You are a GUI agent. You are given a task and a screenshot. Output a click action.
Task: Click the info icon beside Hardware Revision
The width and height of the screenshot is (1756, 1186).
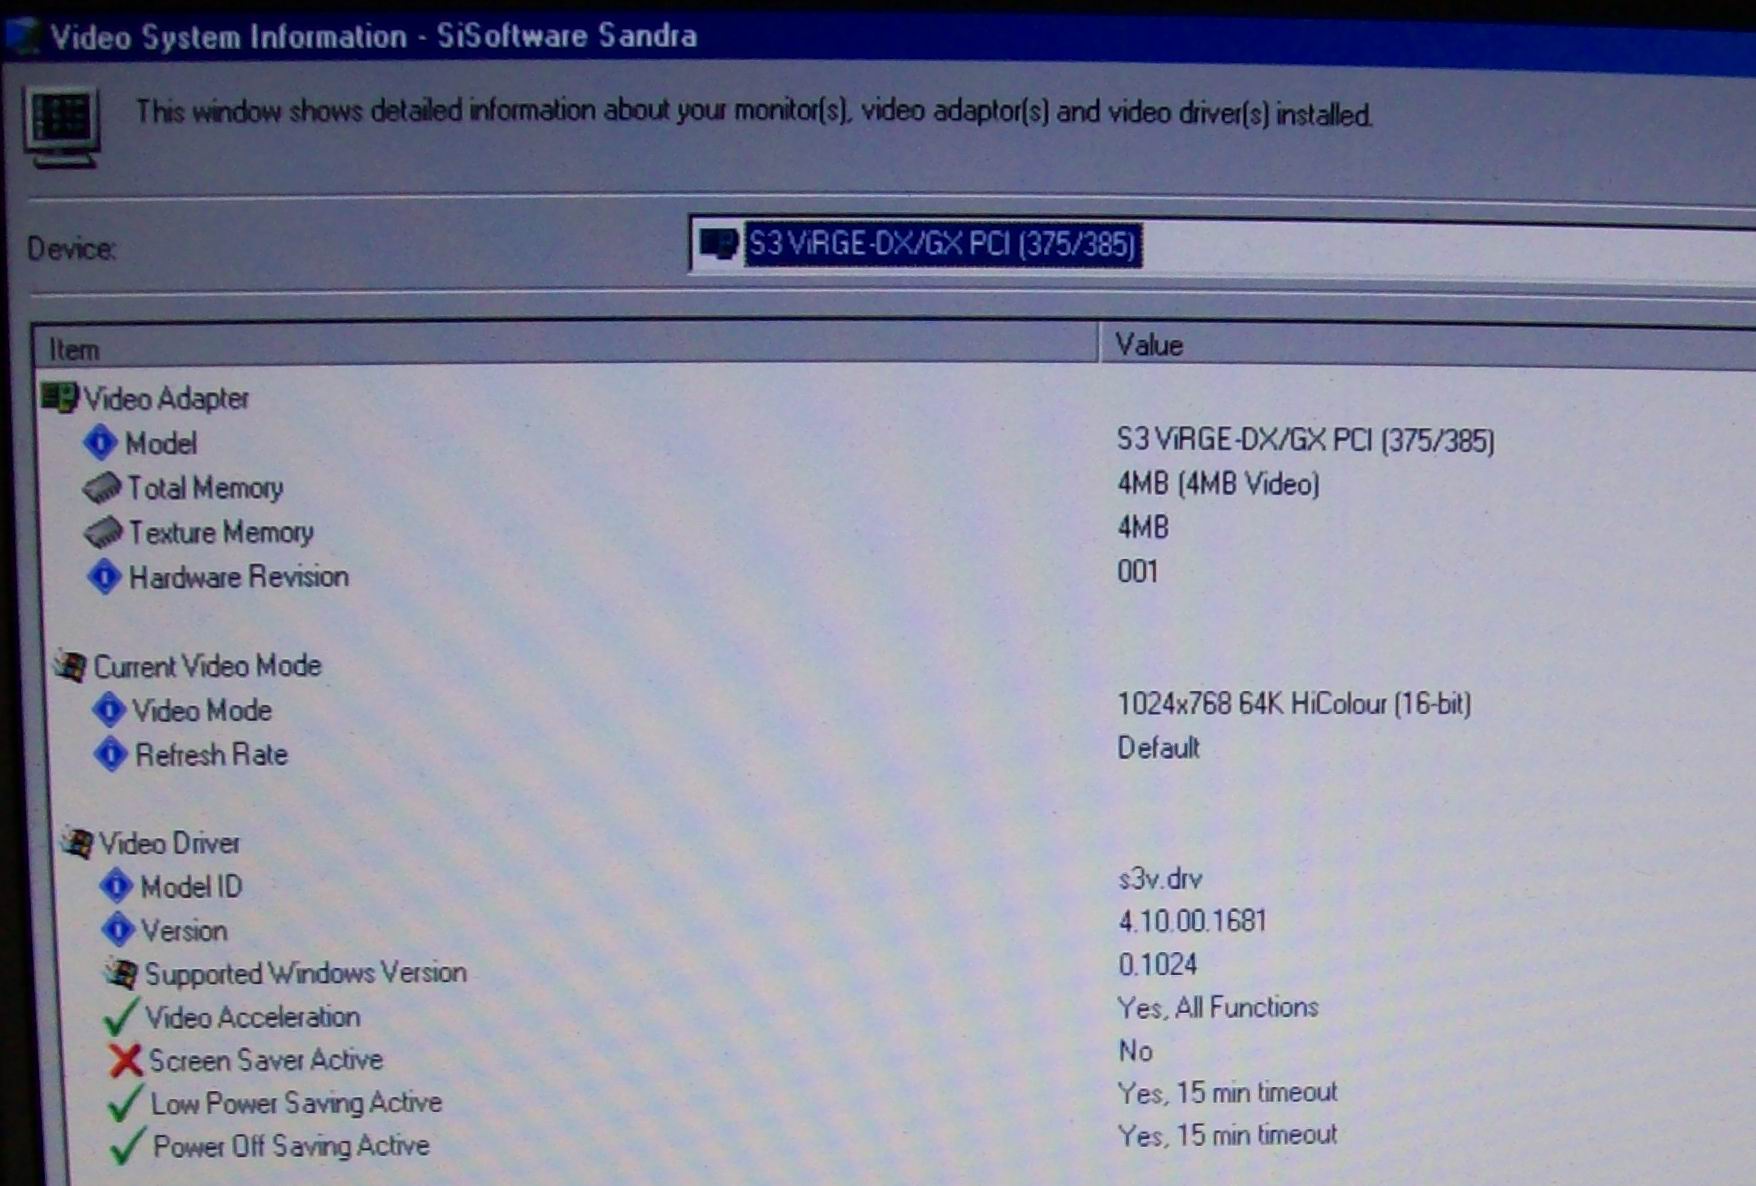click(x=104, y=576)
